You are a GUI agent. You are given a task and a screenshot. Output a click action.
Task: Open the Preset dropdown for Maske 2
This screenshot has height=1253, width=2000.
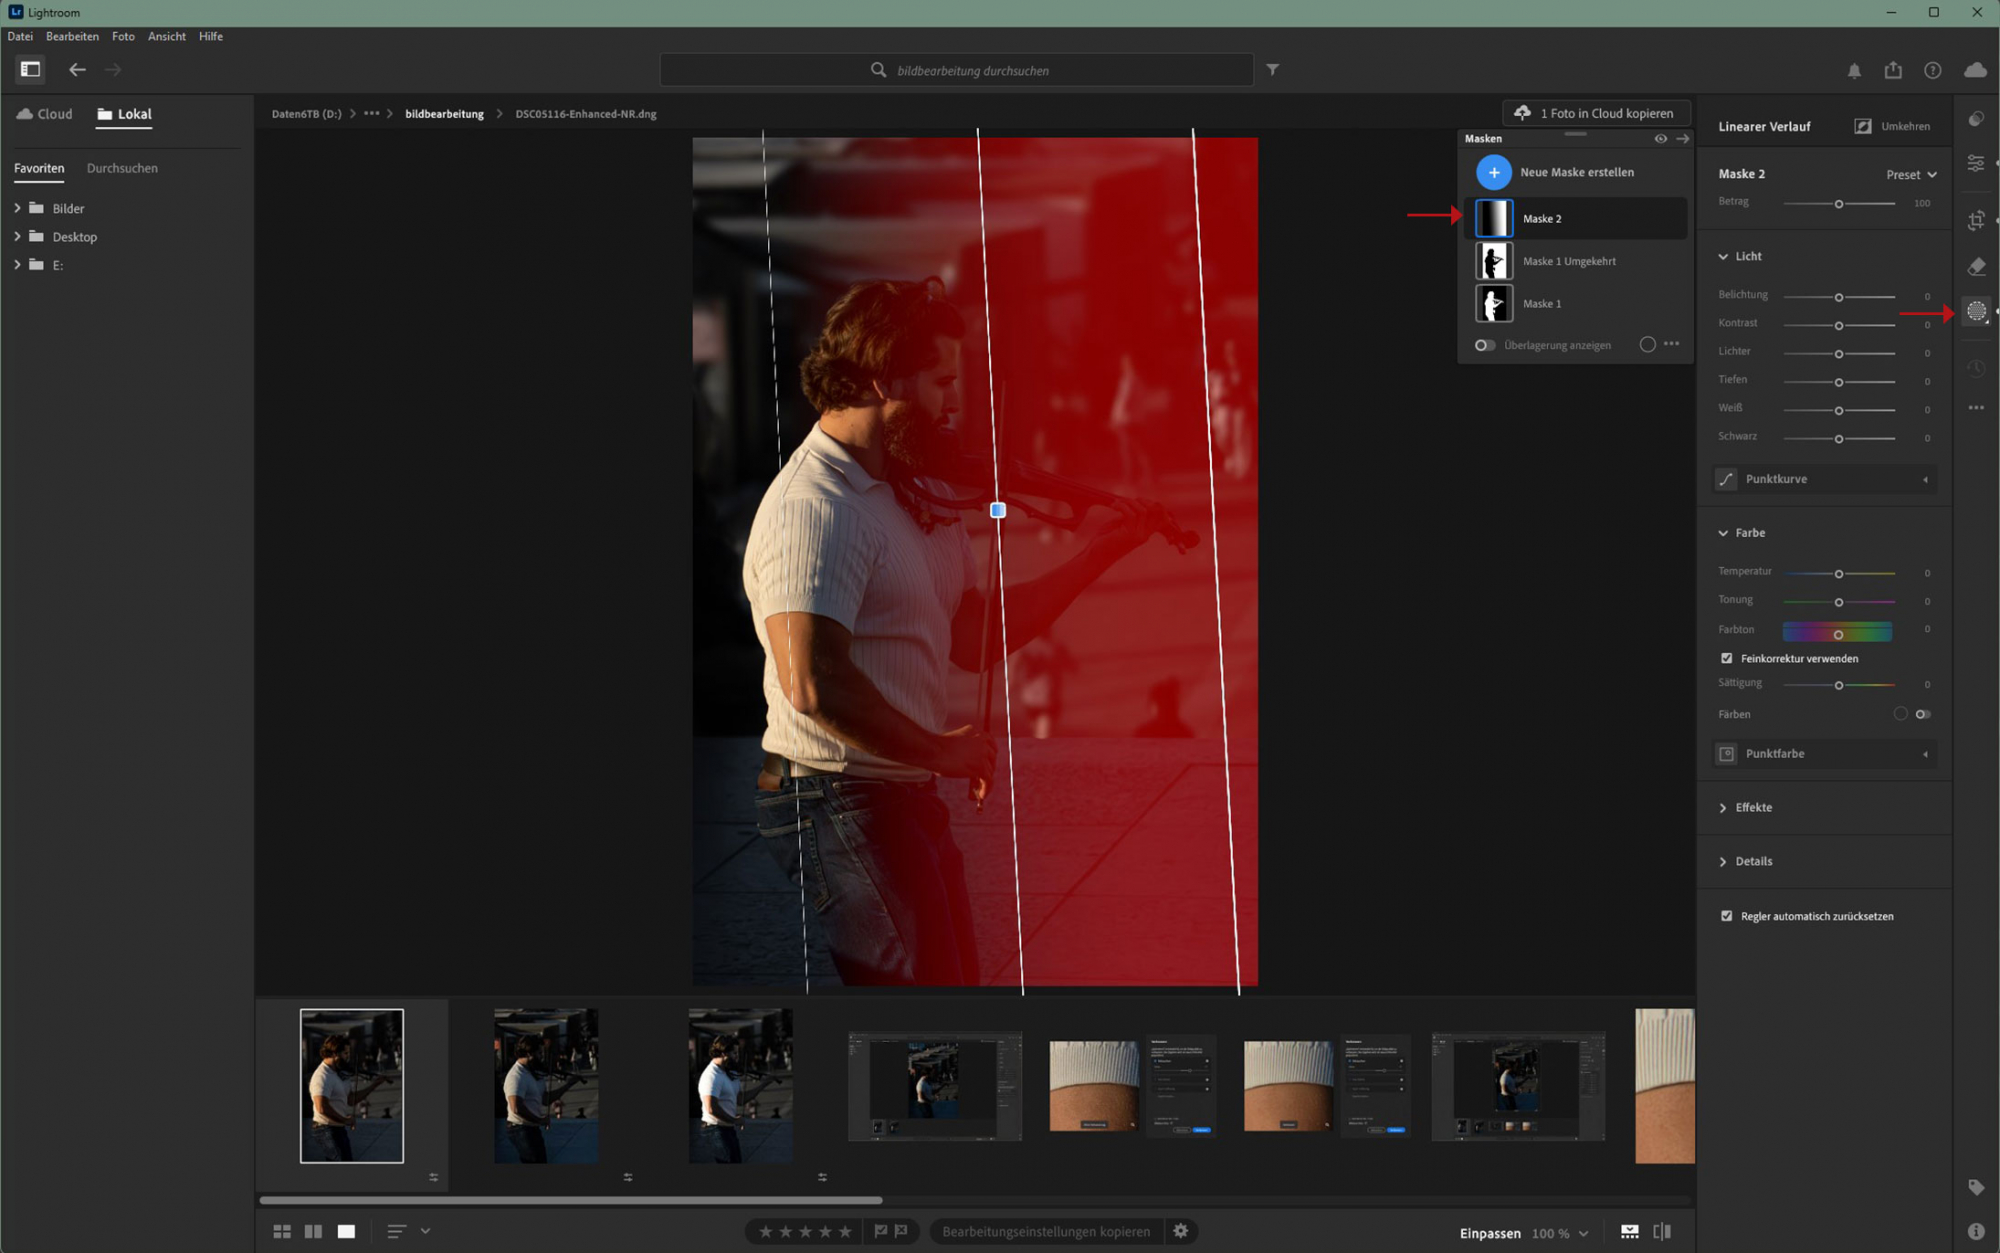(x=1911, y=174)
